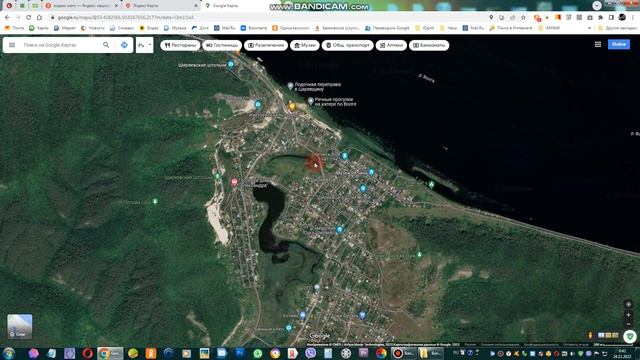640x360 pixels.
Task: Open the Extensions puzzle icon
Action: pyautogui.click(x=600, y=18)
